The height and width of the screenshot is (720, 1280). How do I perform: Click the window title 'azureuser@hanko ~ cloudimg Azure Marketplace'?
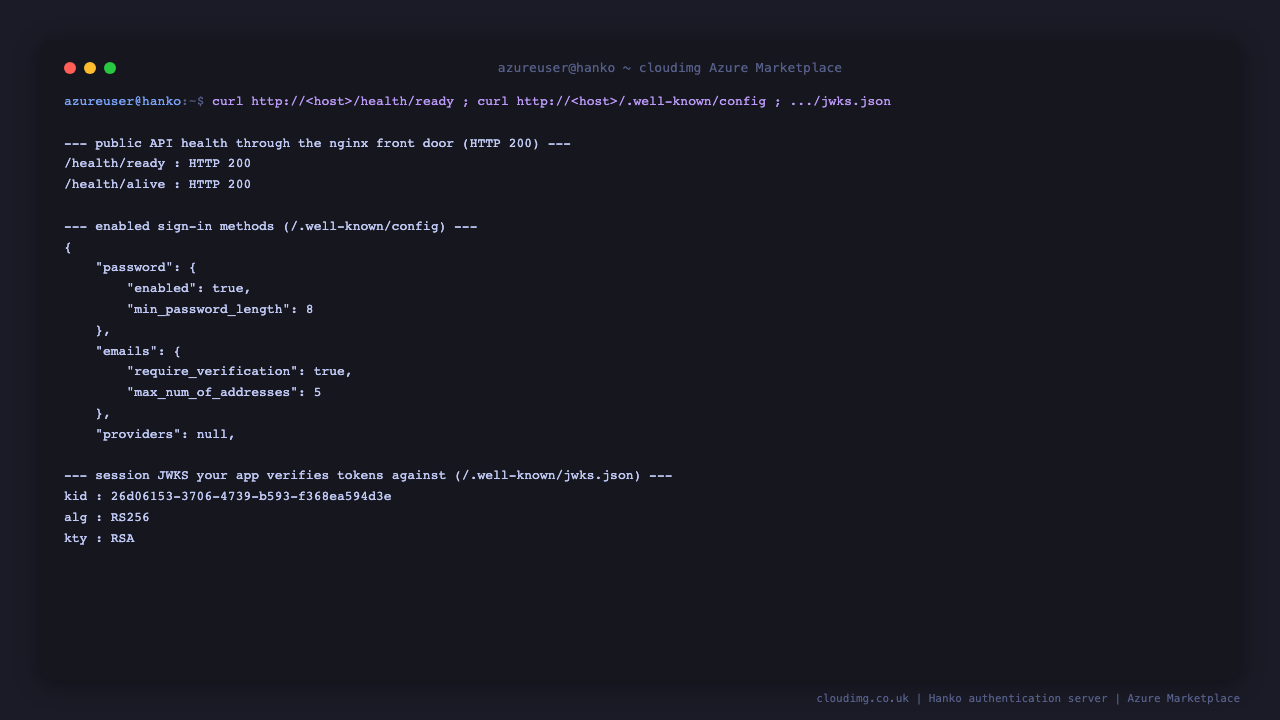tap(670, 68)
